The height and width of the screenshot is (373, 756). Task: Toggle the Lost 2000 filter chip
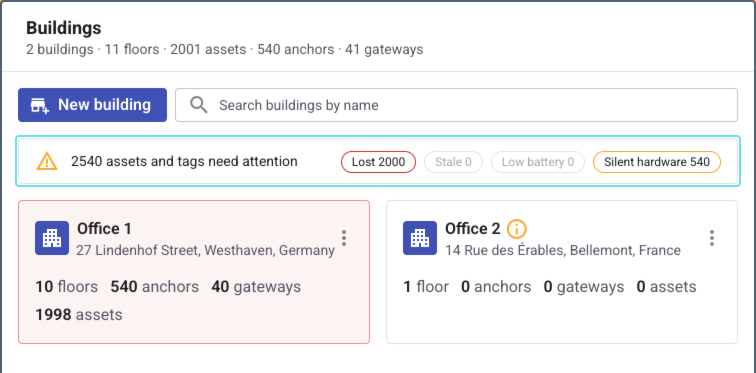click(x=378, y=162)
